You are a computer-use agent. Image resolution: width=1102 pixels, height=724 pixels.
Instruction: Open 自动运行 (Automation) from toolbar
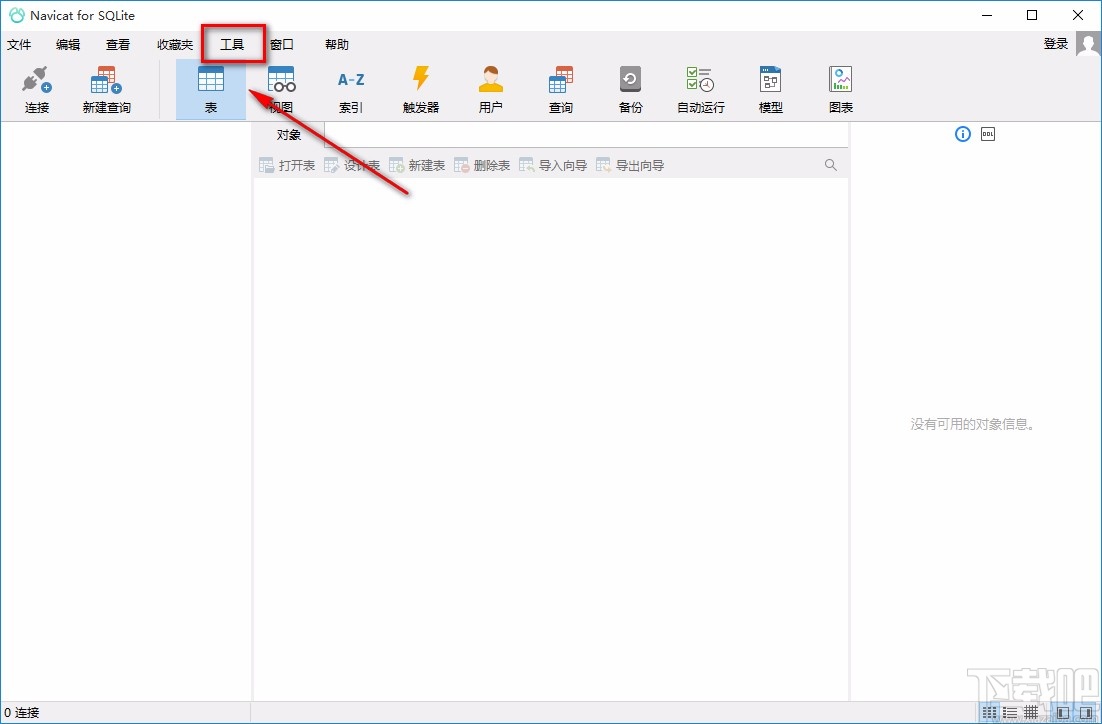pos(701,90)
